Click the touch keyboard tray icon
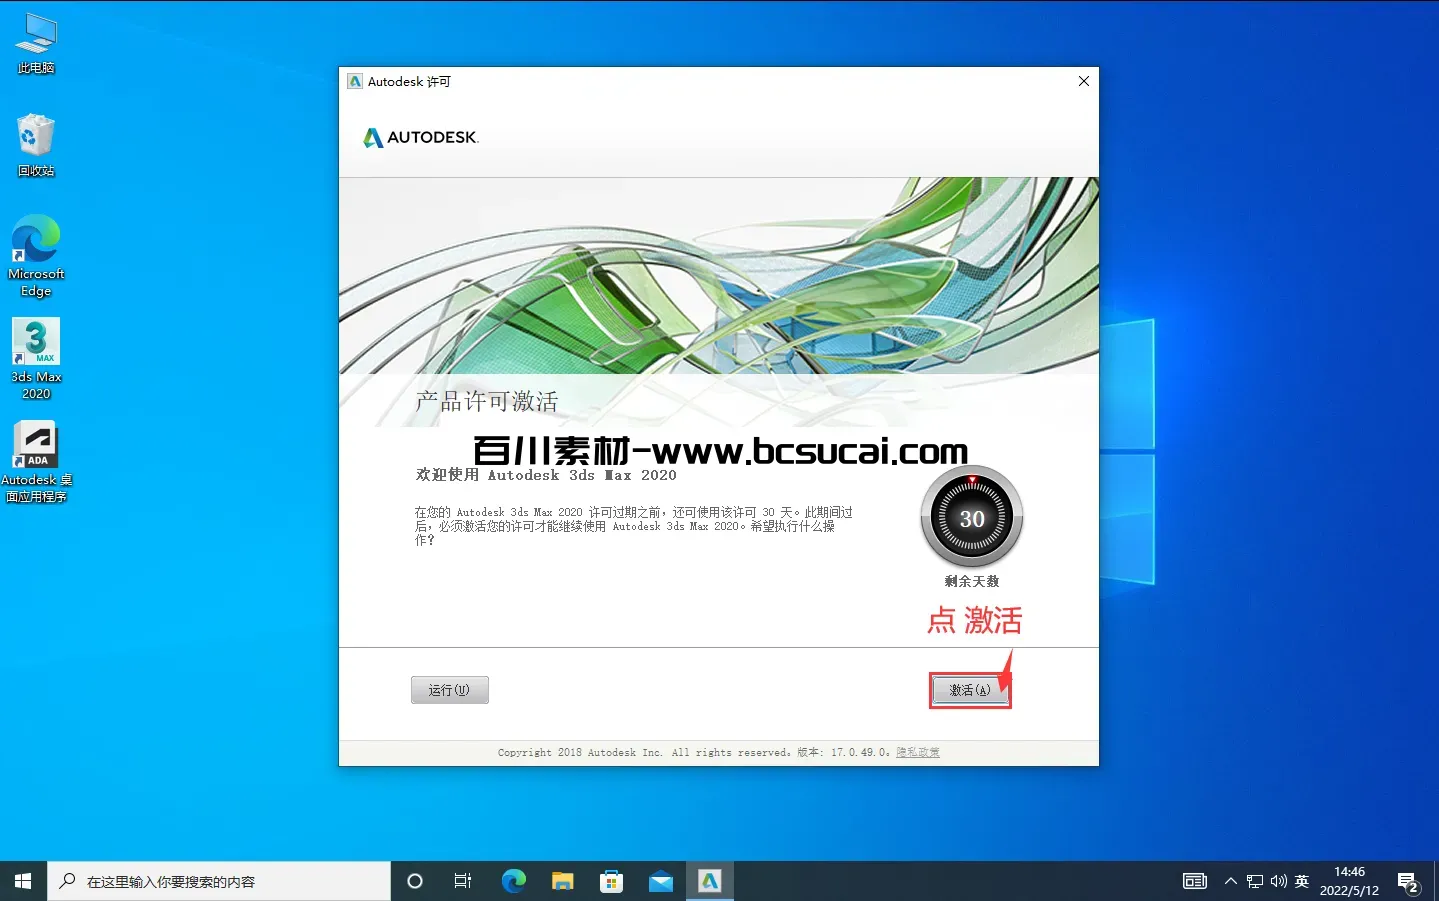 coord(1195,881)
